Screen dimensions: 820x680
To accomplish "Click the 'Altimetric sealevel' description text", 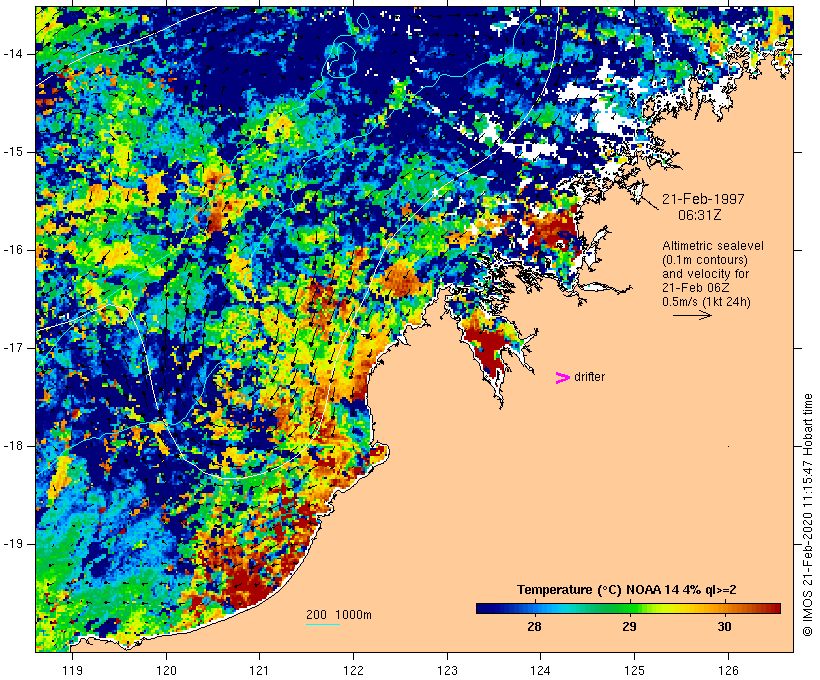I will [x=713, y=245].
